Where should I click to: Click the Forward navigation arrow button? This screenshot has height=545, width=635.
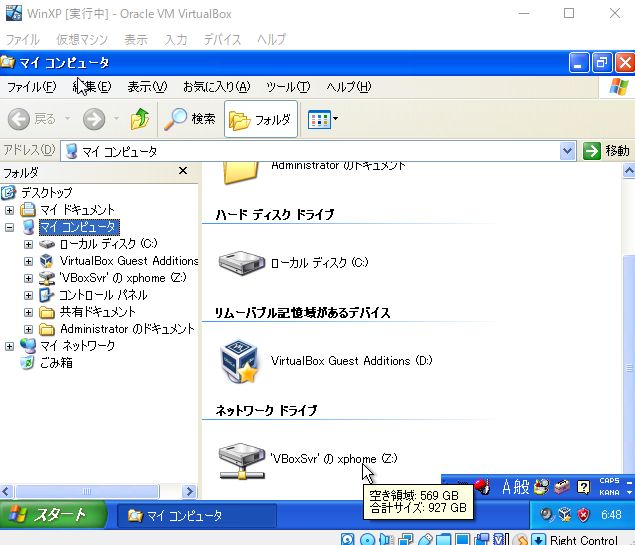tap(94, 119)
